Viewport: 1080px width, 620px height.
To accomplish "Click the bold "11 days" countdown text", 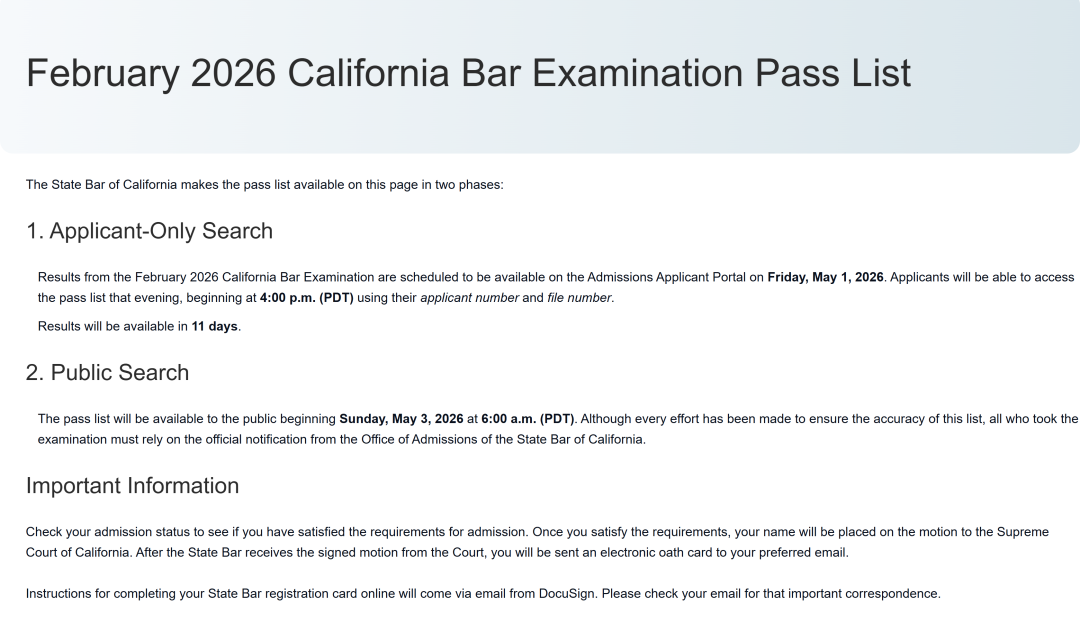I will point(215,326).
